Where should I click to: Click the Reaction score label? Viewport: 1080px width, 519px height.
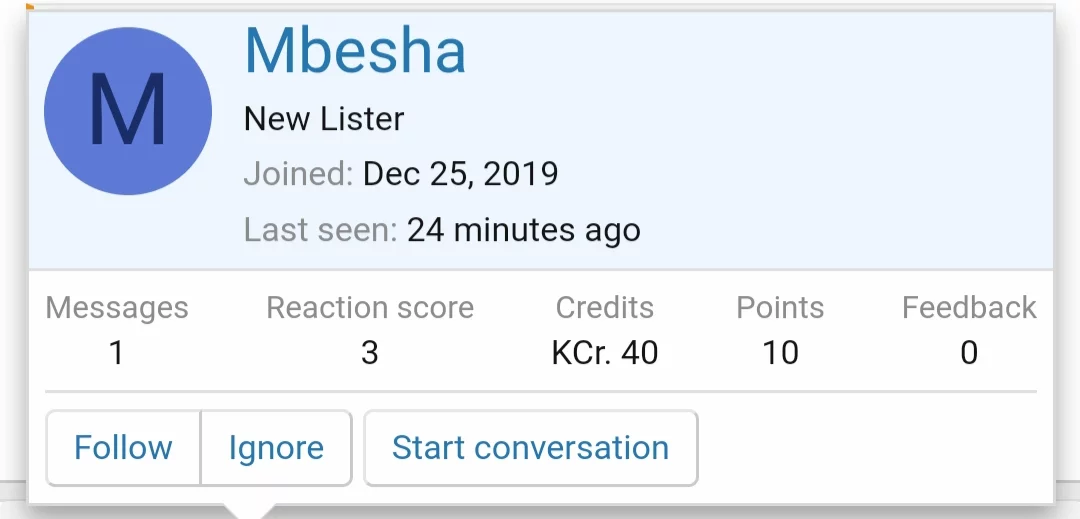tap(370, 308)
